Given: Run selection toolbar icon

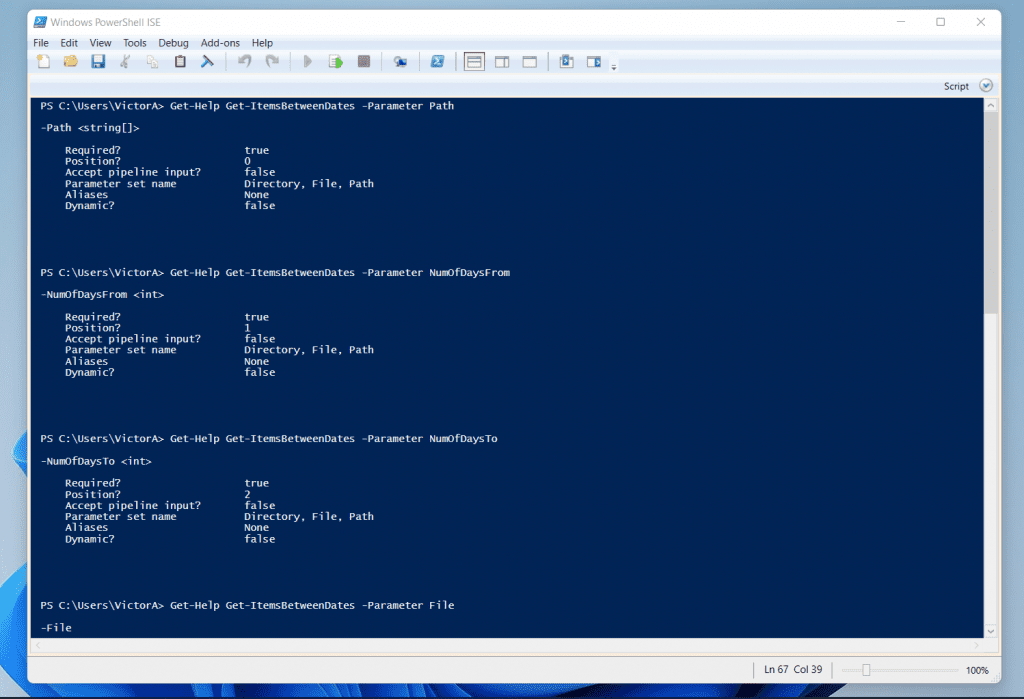Looking at the screenshot, I should tap(336, 61).
